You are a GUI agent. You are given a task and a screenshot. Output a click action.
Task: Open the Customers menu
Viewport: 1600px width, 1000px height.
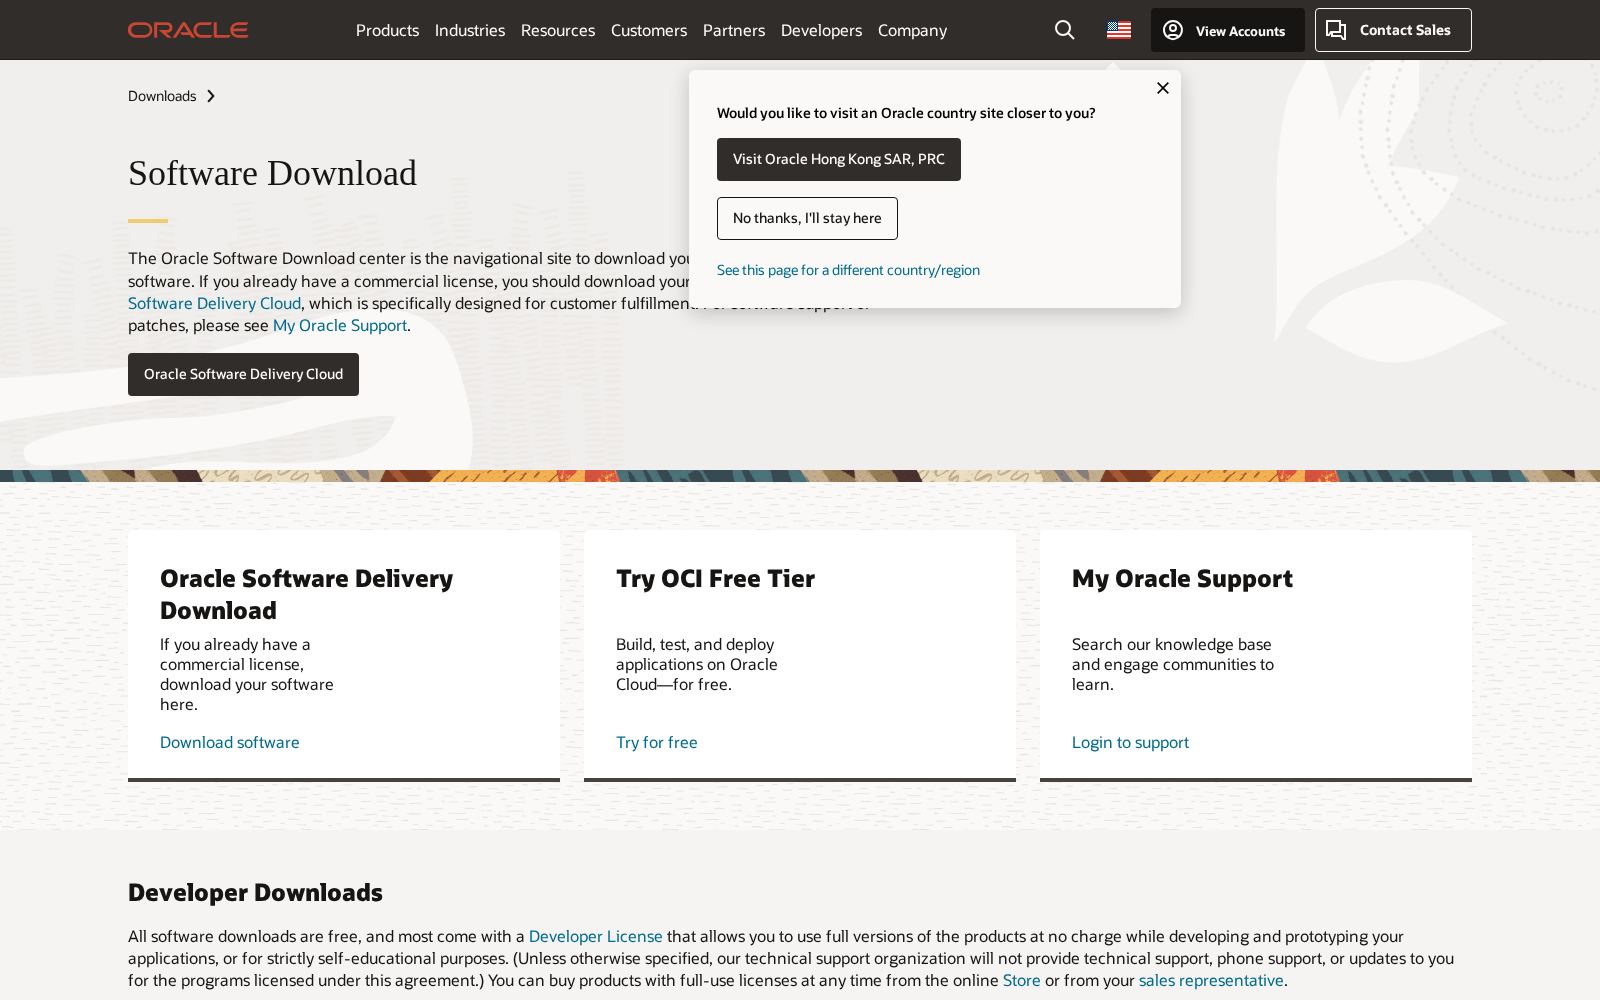pyautogui.click(x=649, y=30)
